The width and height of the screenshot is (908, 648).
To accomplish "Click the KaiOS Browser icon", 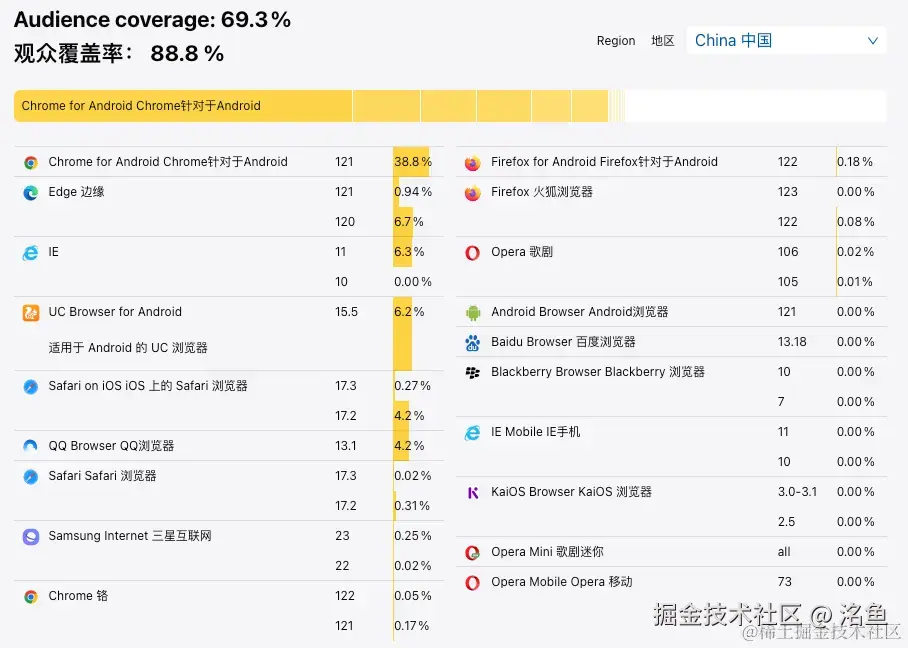I will (473, 493).
